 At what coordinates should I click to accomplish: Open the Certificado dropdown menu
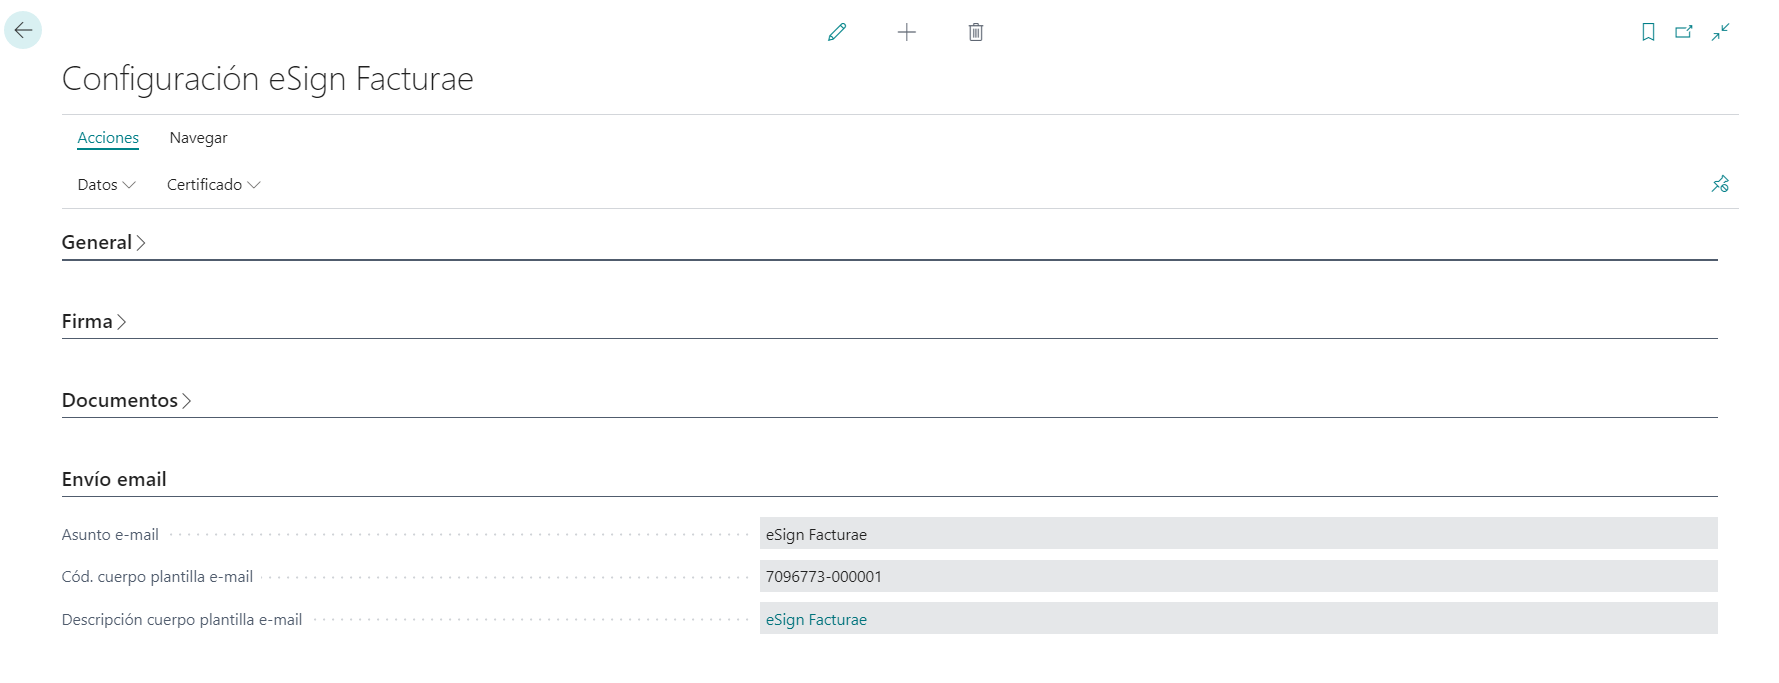pos(213,185)
